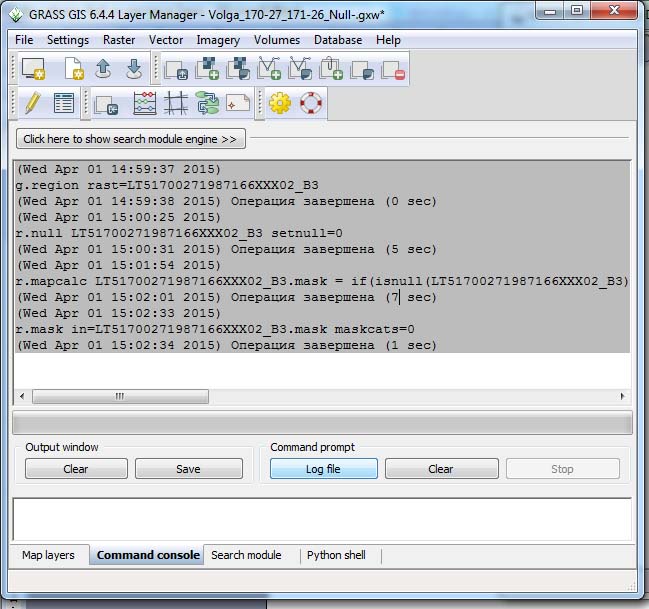This screenshot has height=609, width=649.
Task: Import raster or vector data icon
Action: (106, 105)
